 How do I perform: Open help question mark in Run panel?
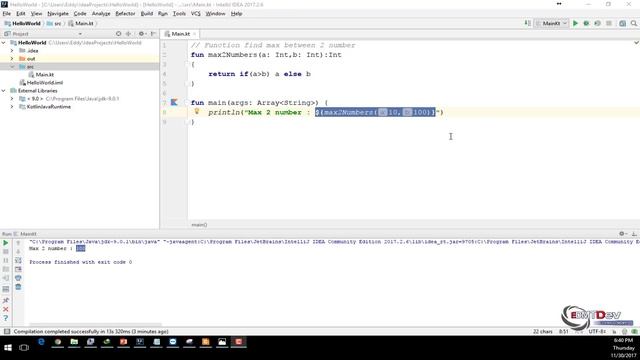6,318
